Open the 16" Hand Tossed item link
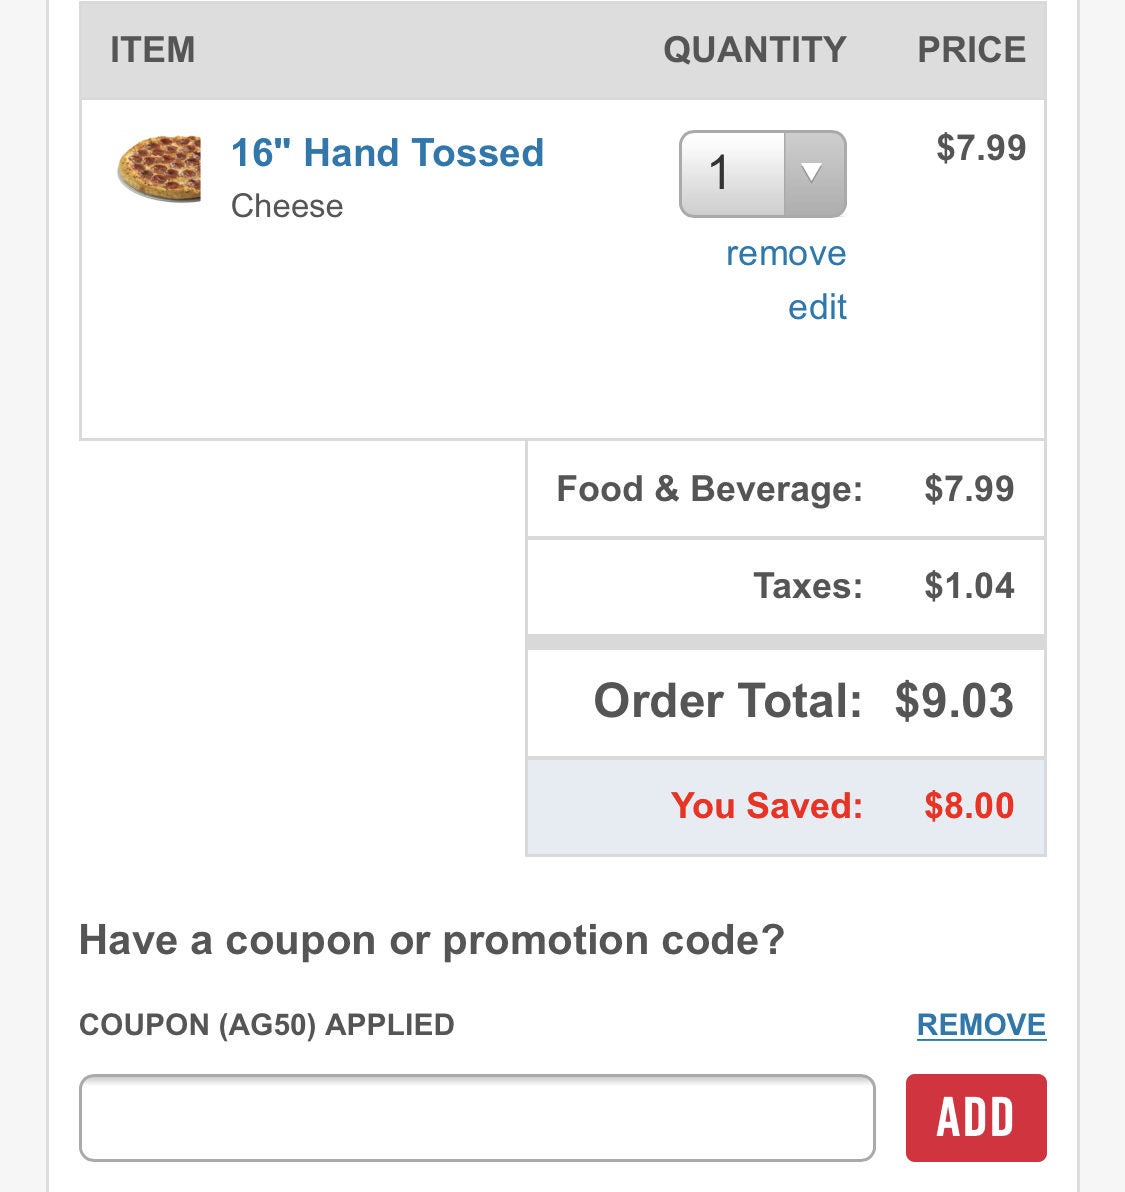Screen dimensions: 1125x1192 point(388,153)
